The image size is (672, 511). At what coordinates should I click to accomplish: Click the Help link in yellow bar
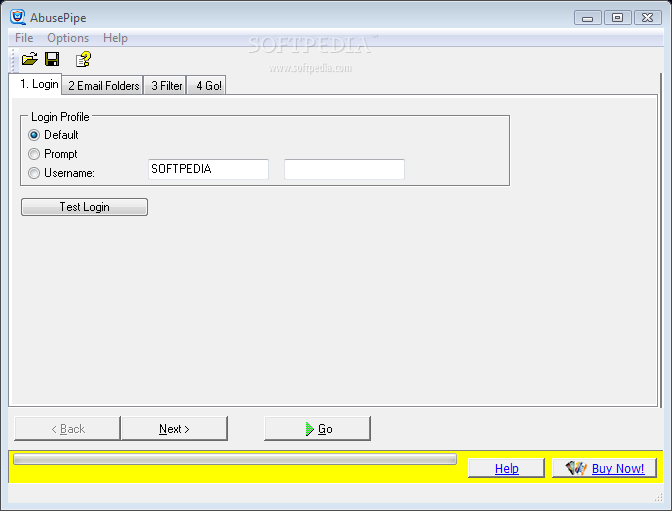click(x=506, y=468)
